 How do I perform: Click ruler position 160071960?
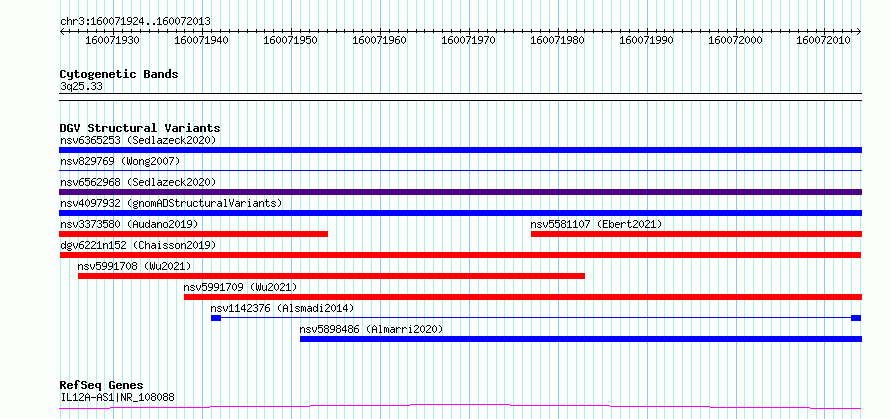click(379, 40)
